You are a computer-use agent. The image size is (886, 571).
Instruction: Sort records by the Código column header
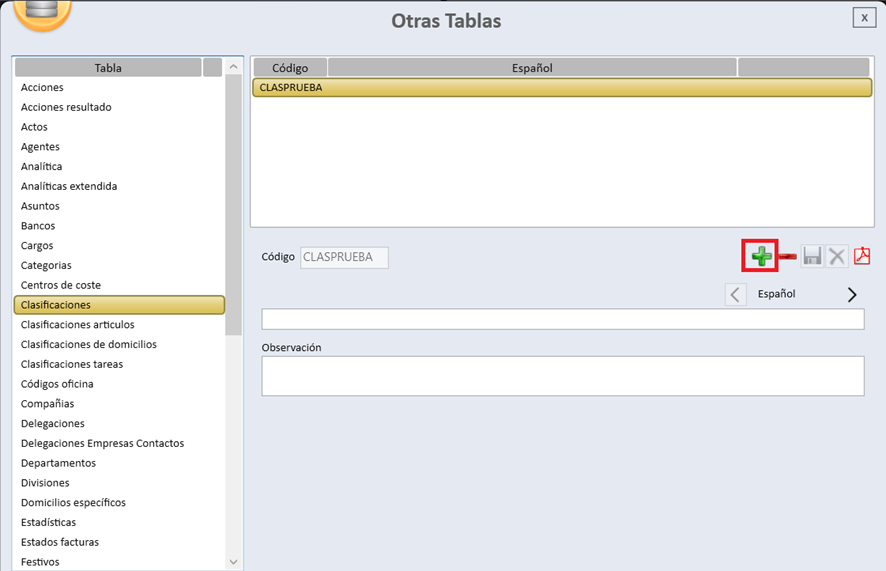click(290, 68)
